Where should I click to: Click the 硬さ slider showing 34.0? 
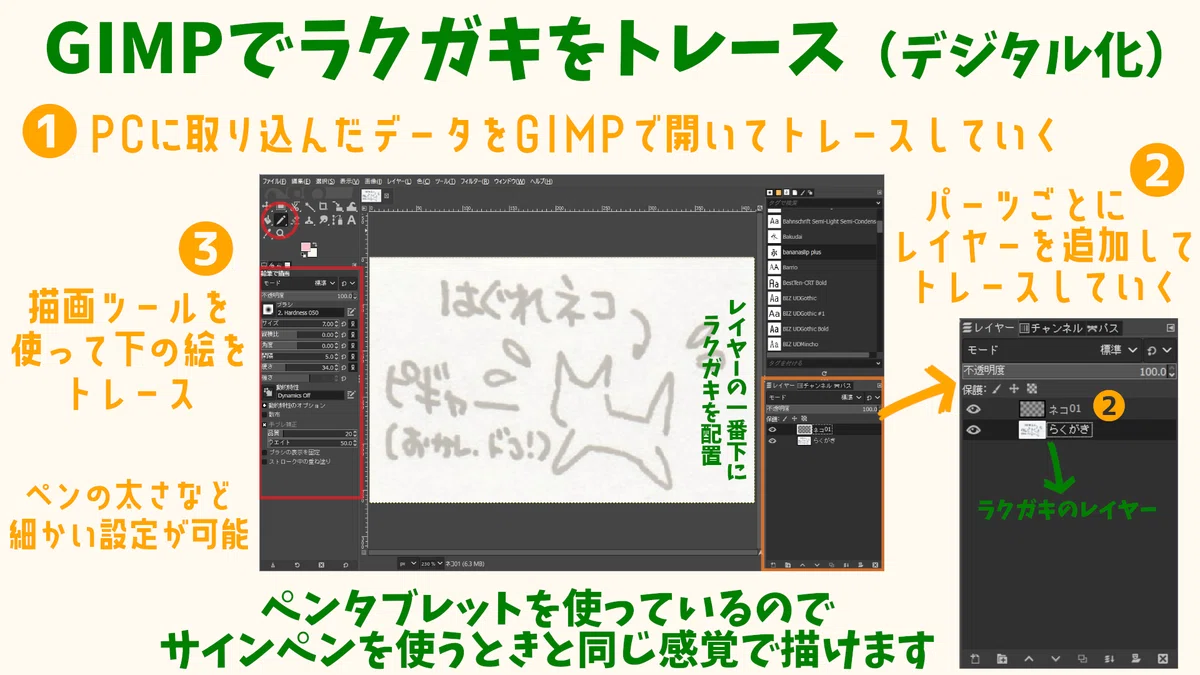(298, 367)
